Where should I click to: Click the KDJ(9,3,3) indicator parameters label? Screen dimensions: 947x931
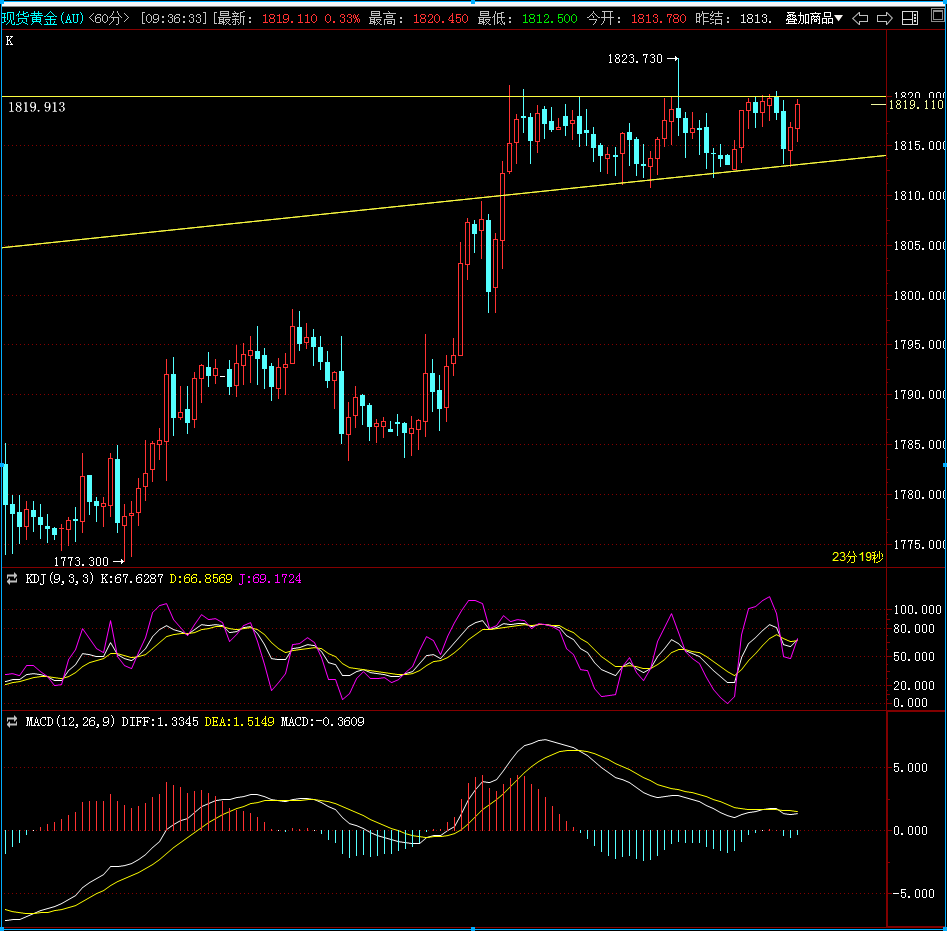(x=60, y=579)
